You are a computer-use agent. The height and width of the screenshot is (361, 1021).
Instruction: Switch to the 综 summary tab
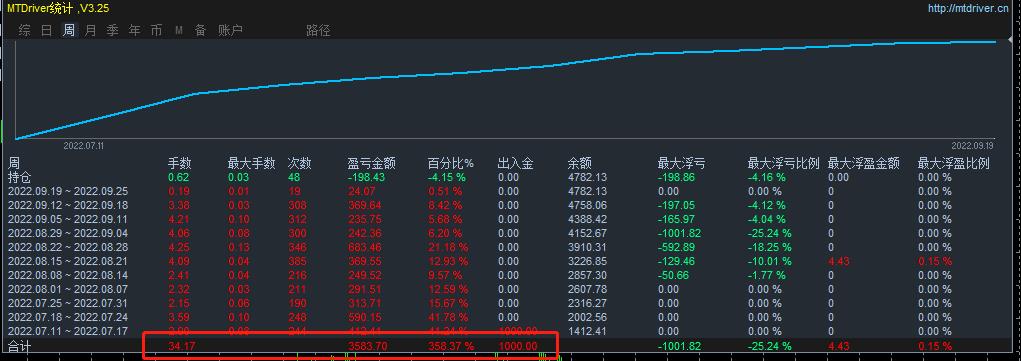point(24,30)
